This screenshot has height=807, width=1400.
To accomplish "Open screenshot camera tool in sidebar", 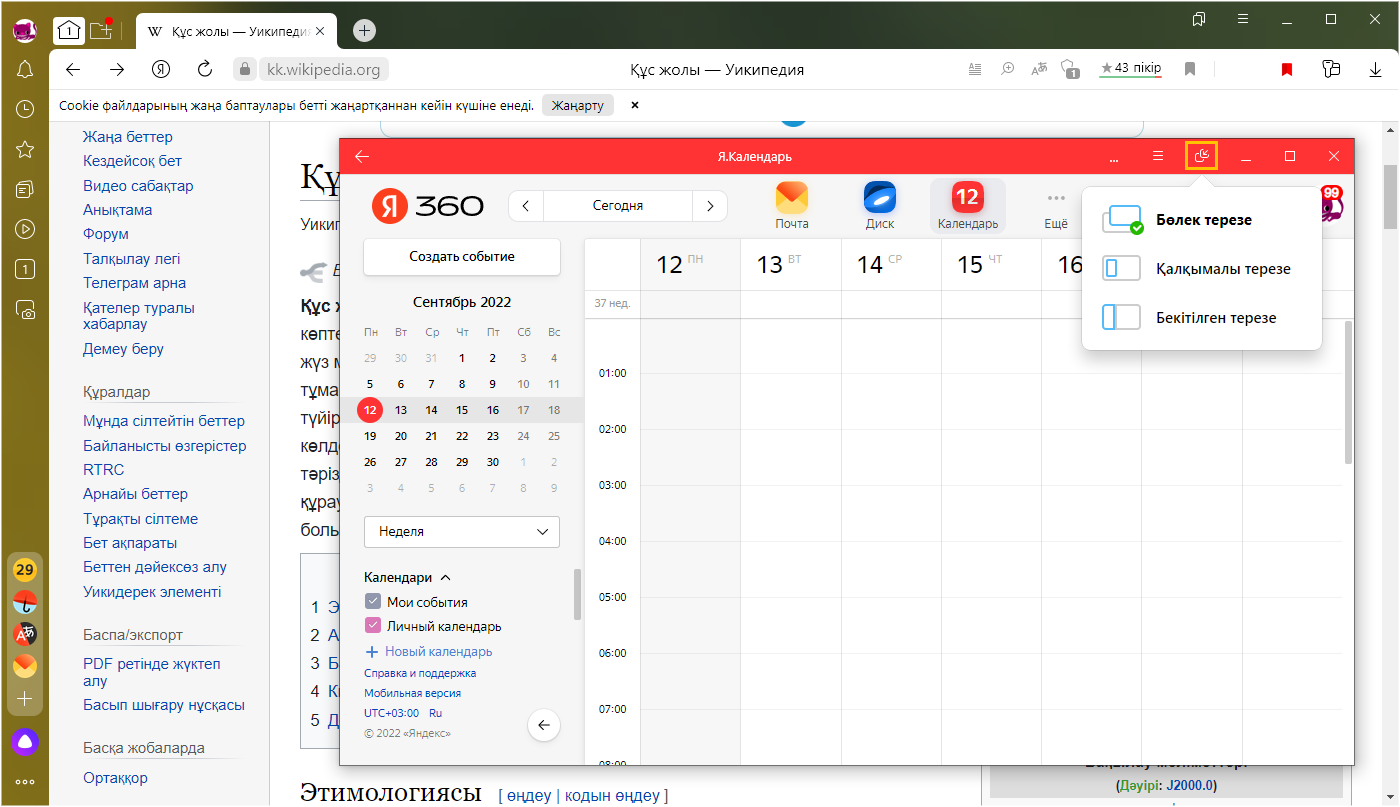I will coord(25,310).
